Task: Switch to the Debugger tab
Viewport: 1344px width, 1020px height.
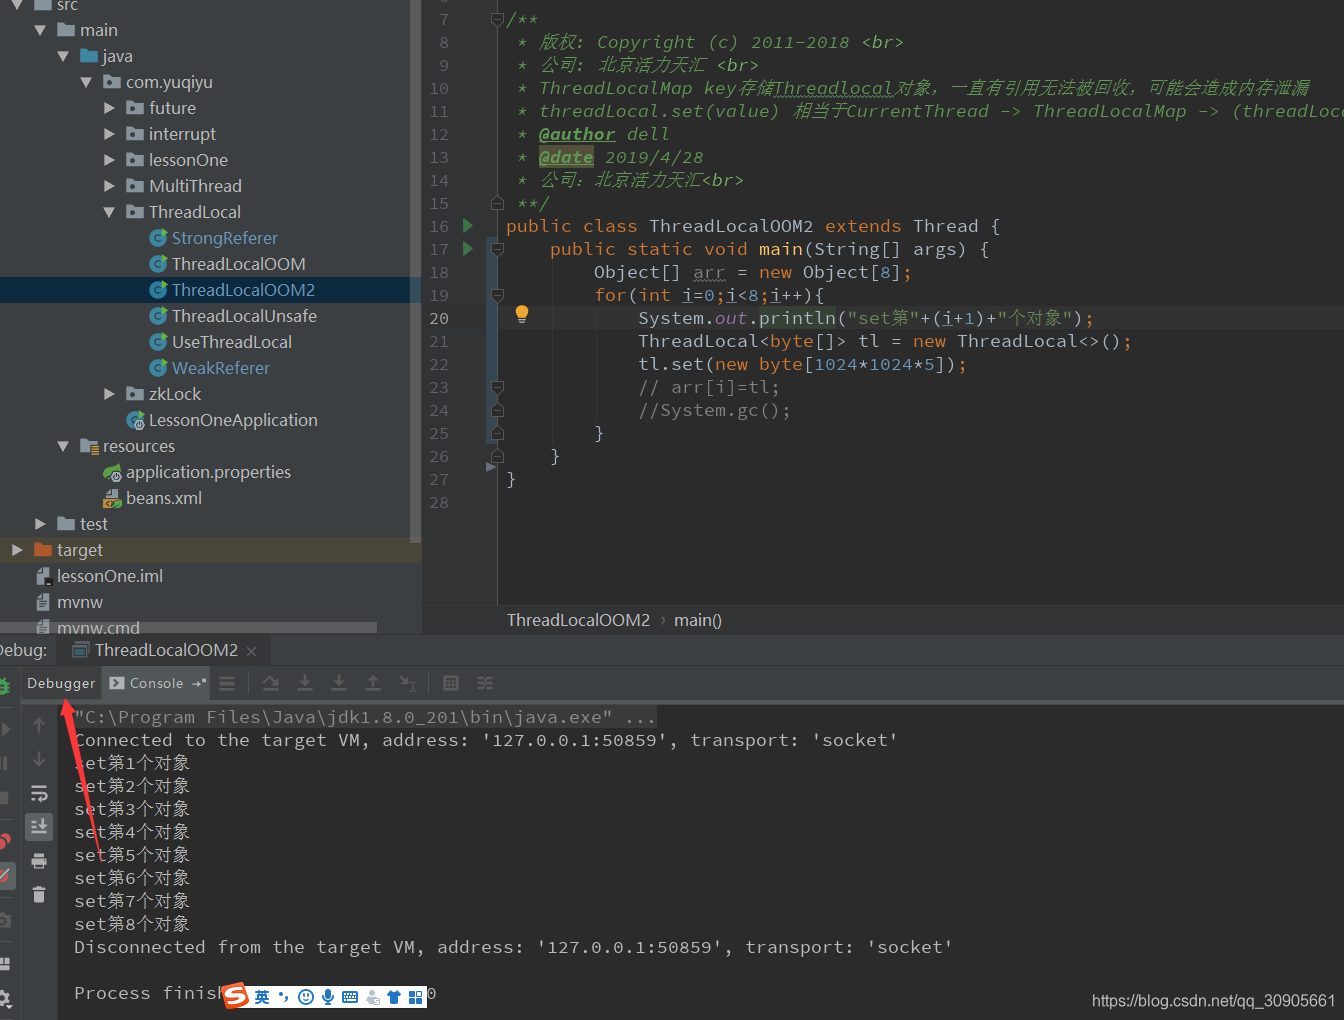Action: (x=61, y=683)
